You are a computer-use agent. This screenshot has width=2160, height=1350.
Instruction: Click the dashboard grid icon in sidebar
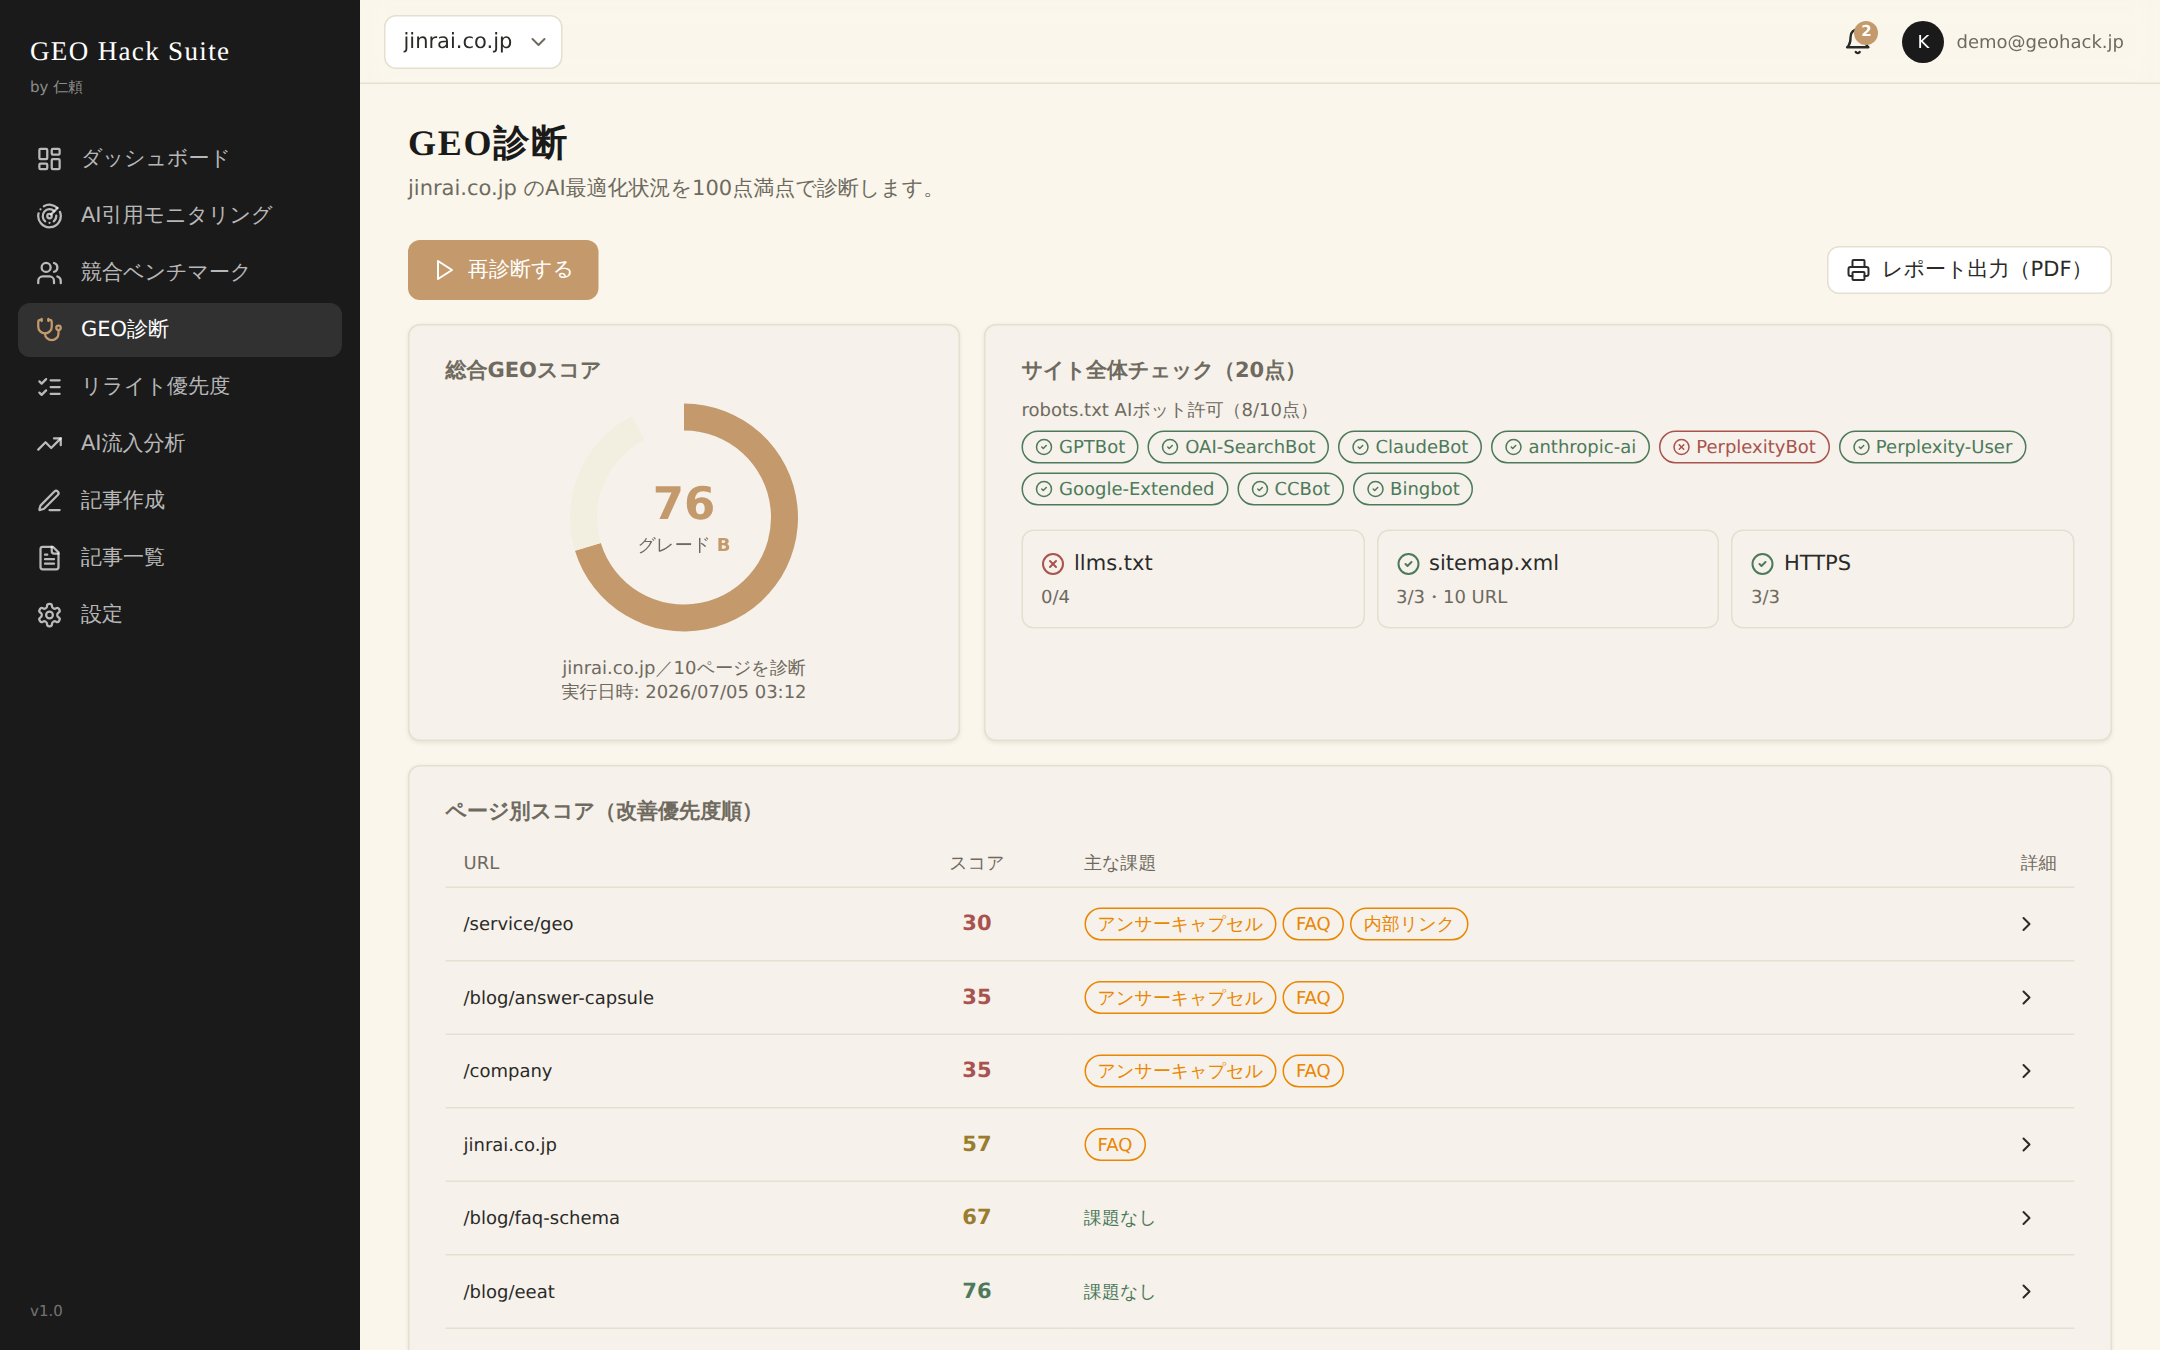click(x=49, y=158)
